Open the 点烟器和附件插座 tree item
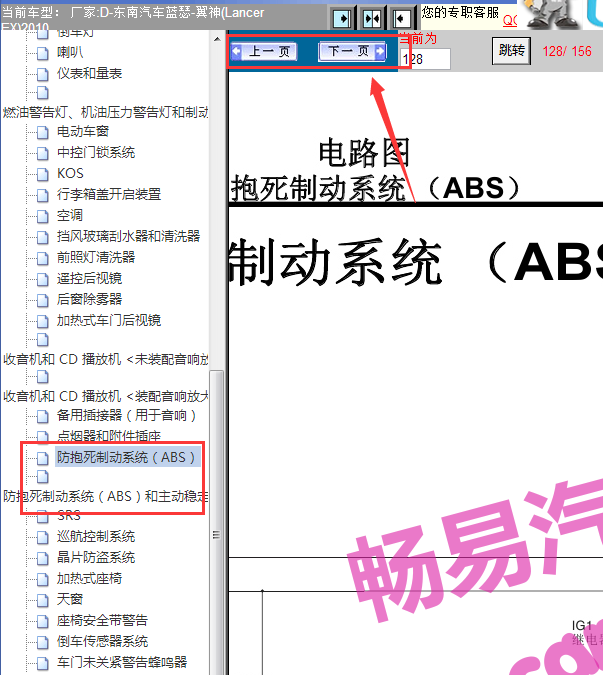 point(109,436)
